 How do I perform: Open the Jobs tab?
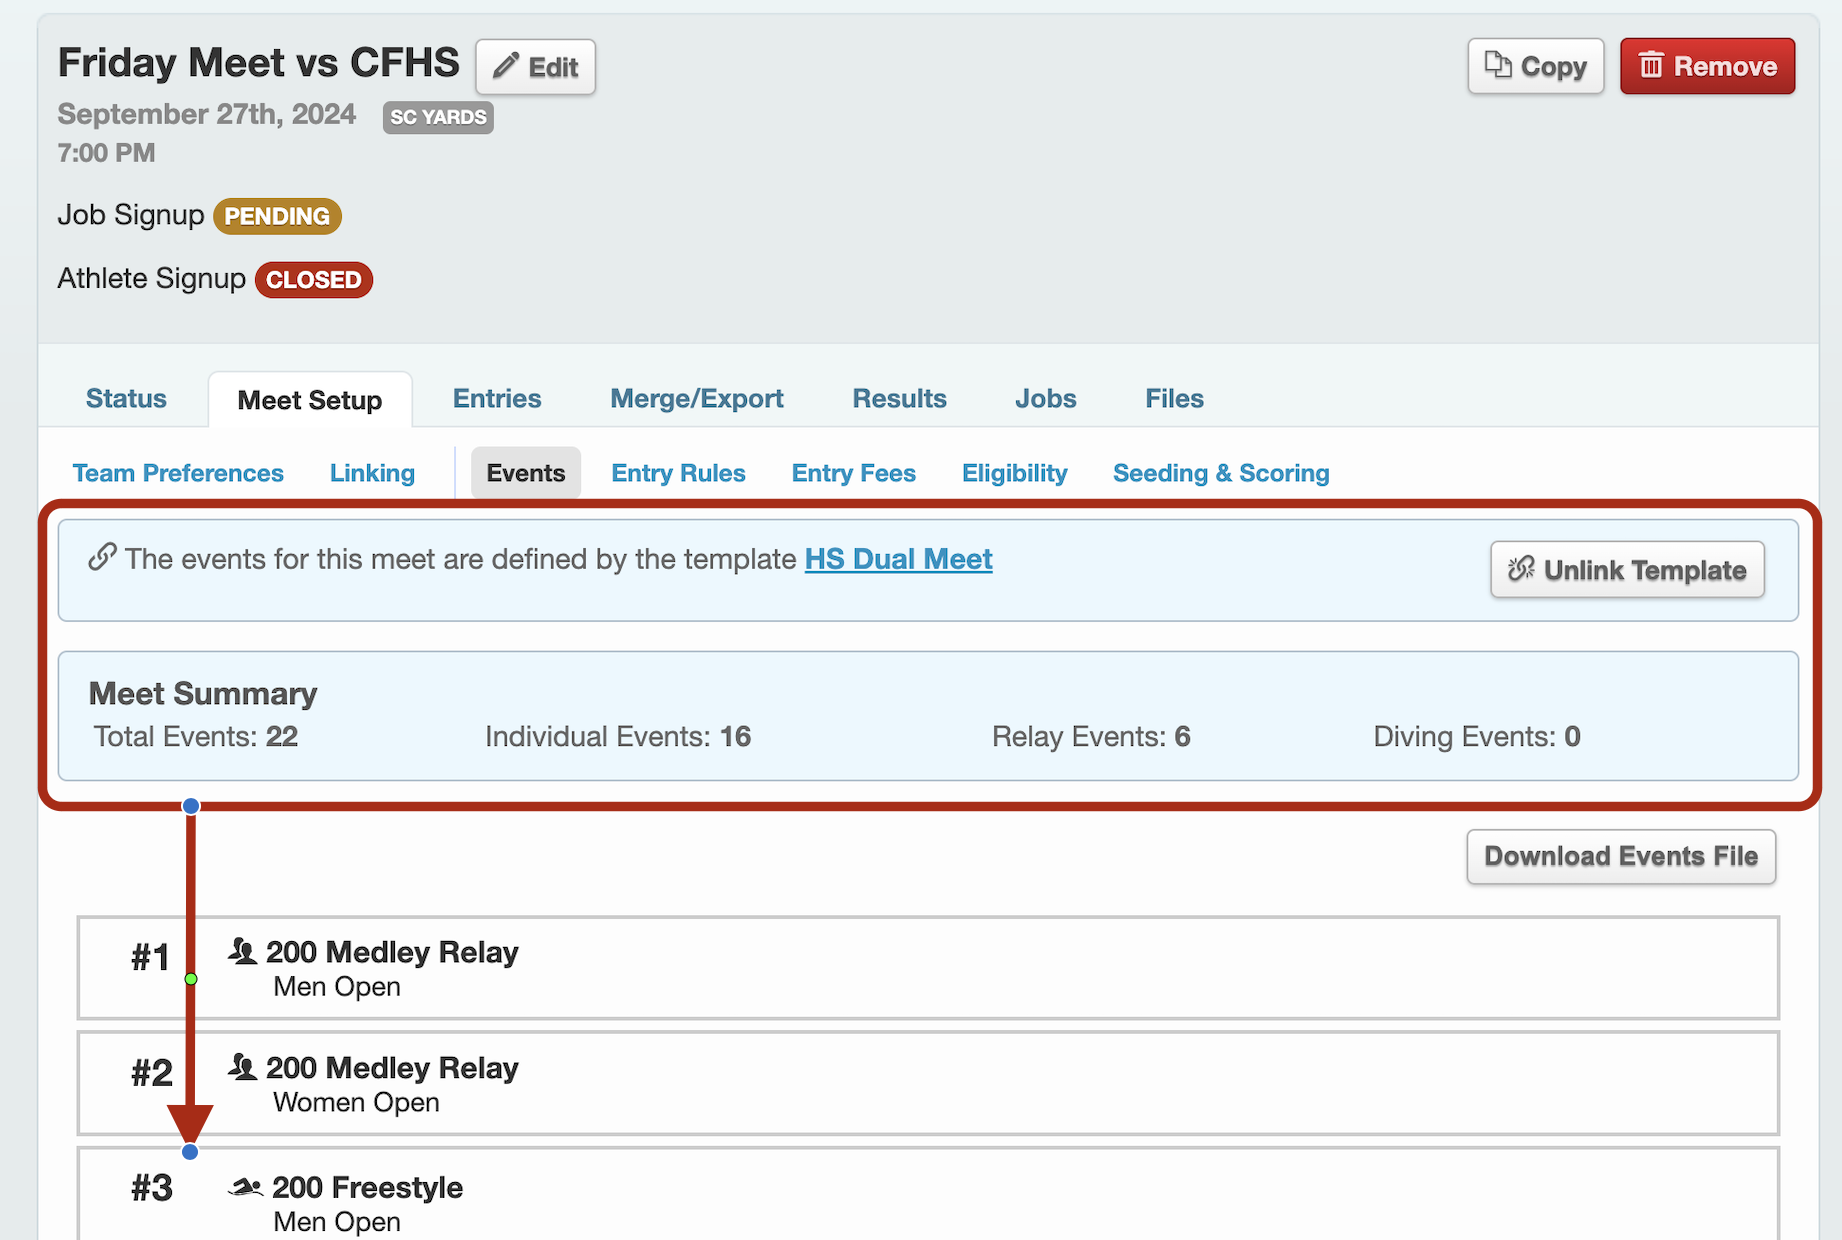point(1045,398)
